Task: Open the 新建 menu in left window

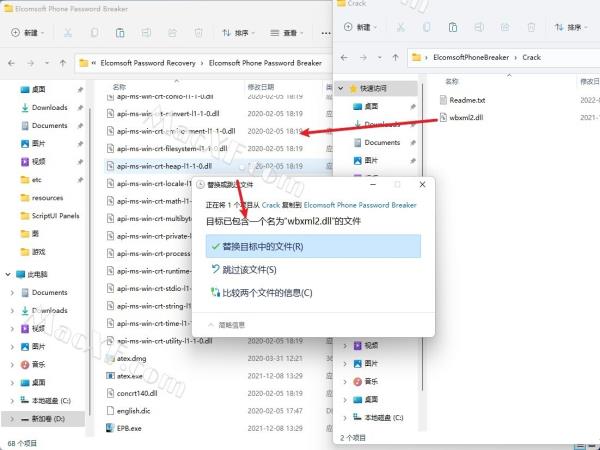Action: click(x=27, y=33)
